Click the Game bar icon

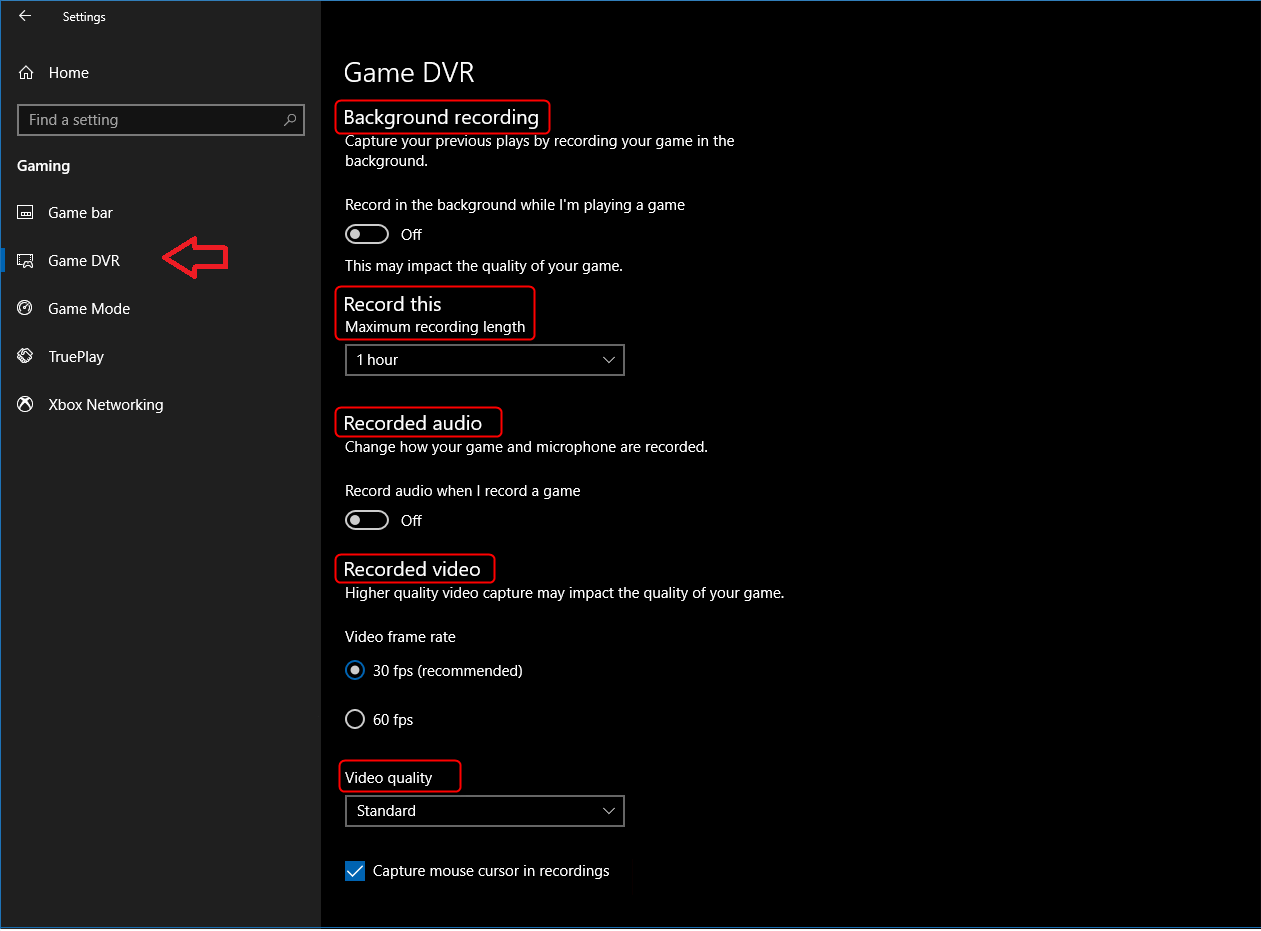(x=26, y=213)
